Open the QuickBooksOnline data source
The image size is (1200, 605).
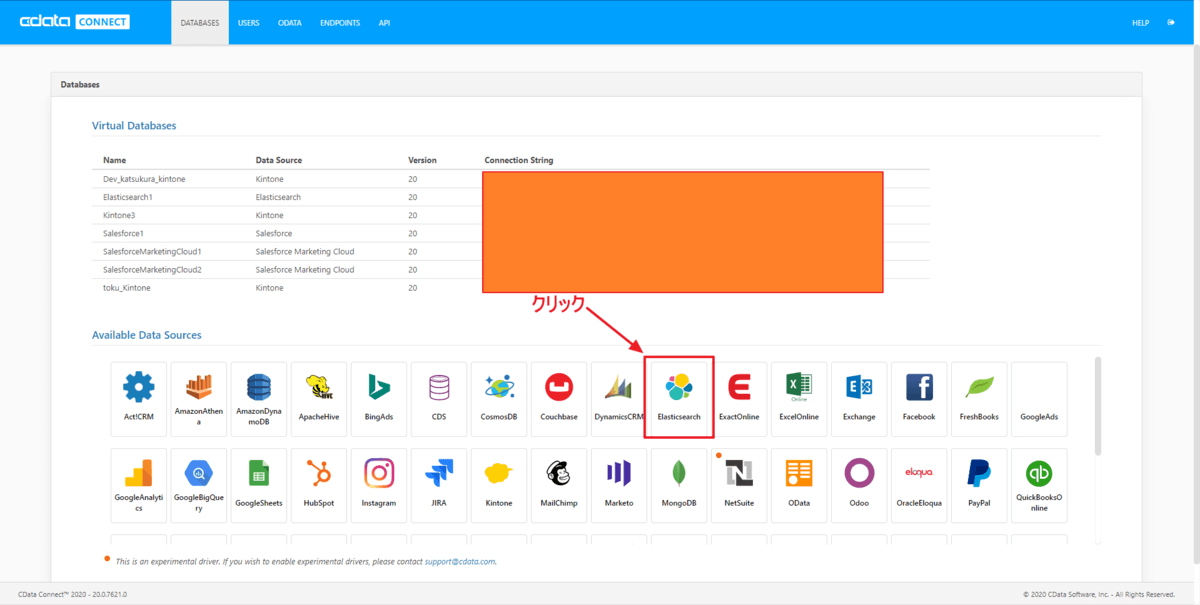click(x=1039, y=485)
